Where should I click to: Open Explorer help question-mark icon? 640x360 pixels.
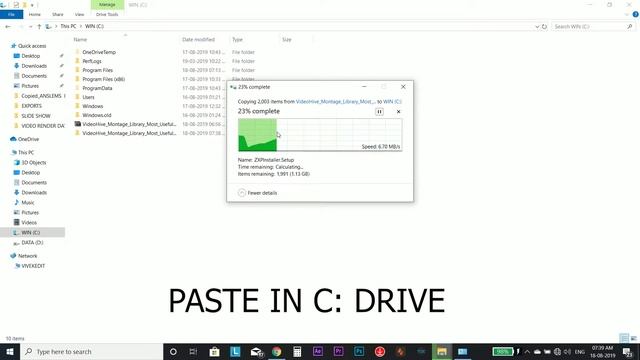636,14
